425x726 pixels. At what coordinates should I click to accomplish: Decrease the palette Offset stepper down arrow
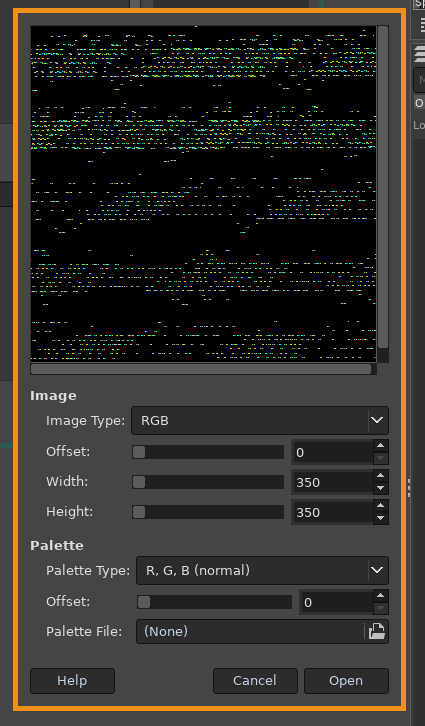coord(381,608)
